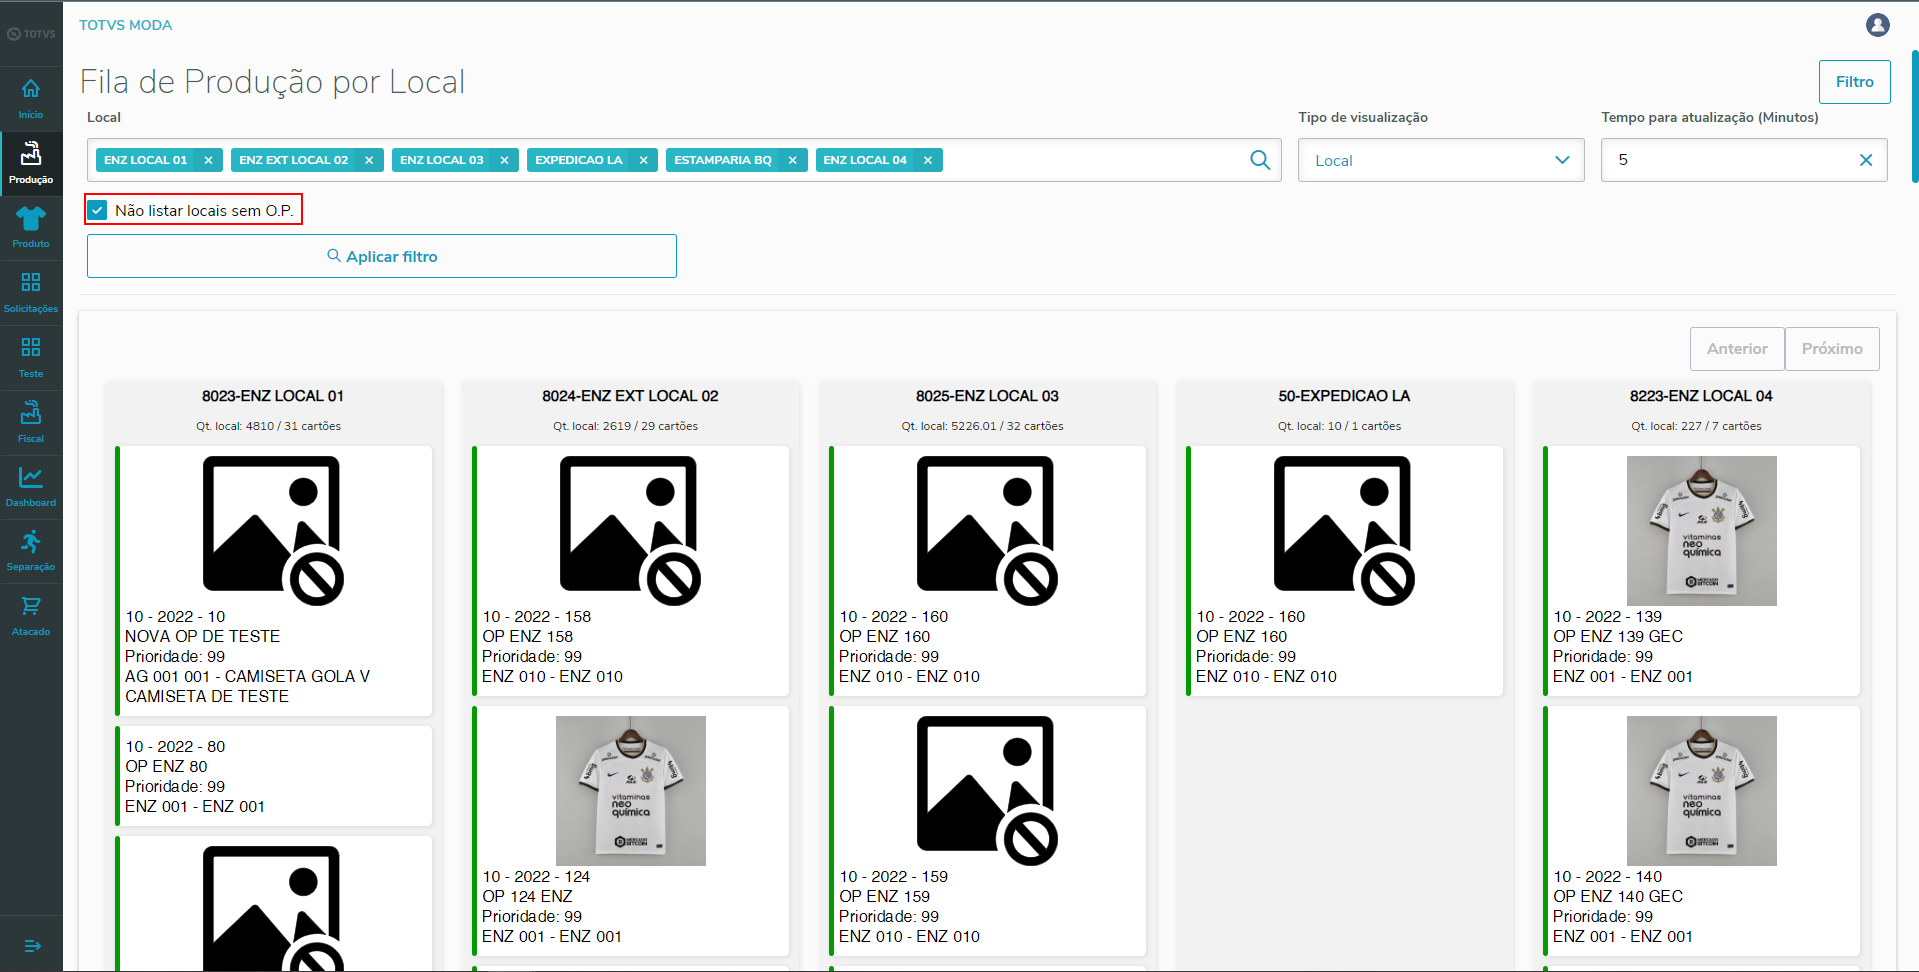The image size is (1919, 972).
Task: Go to Início in the sidebar
Action: tap(31, 99)
